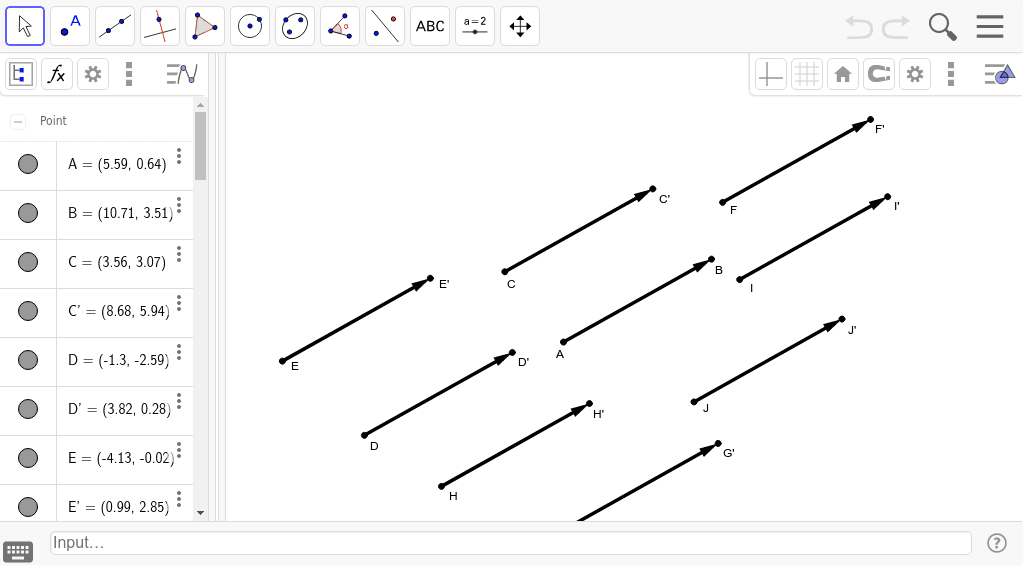Open the main hamburger menu

(990, 27)
